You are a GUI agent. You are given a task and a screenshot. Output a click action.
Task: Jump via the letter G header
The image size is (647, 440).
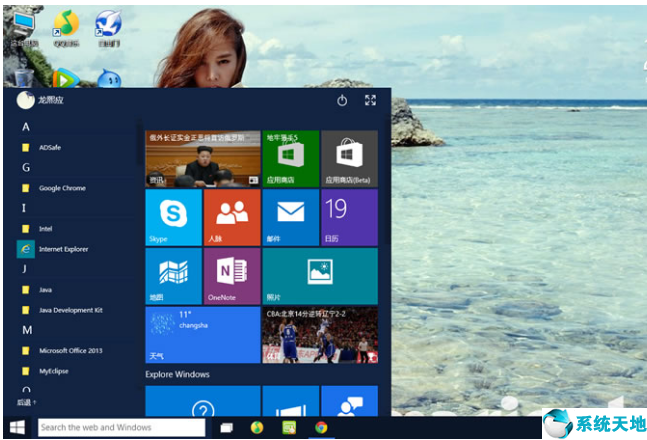[26, 168]
